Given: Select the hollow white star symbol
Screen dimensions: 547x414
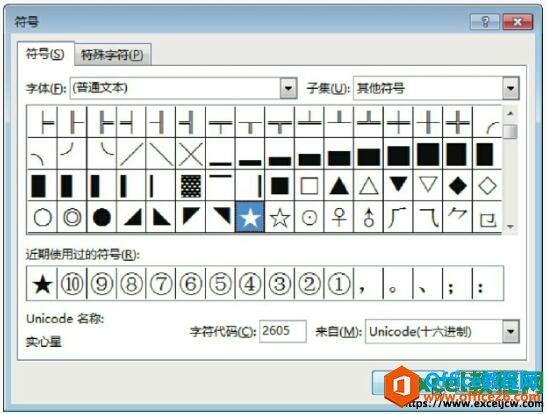Looking at the screenshot, I should pyautogui.click(x=280, y=217).
